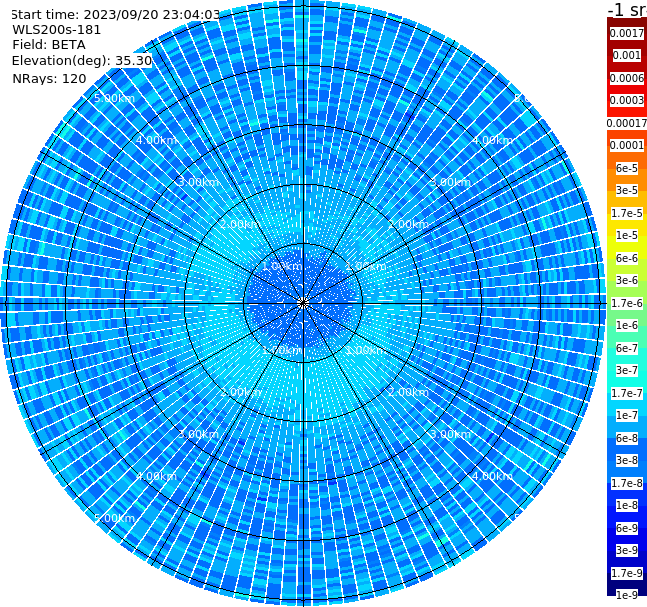Select the 3e-6 colorbar label

click(627, 281)
